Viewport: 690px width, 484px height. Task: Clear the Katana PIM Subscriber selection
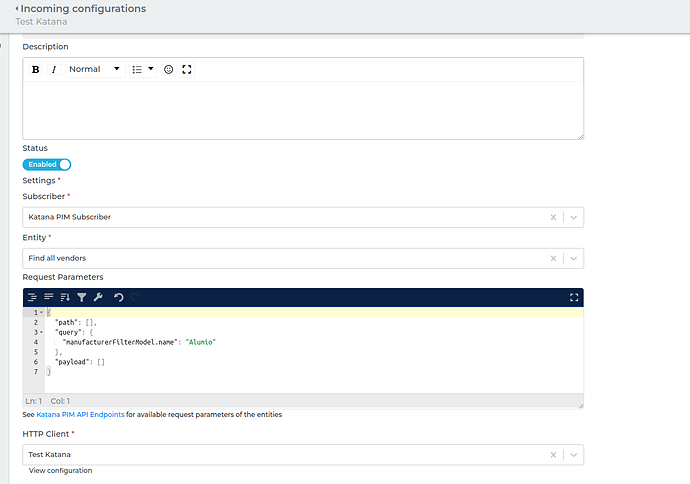(x=553, y=217)
